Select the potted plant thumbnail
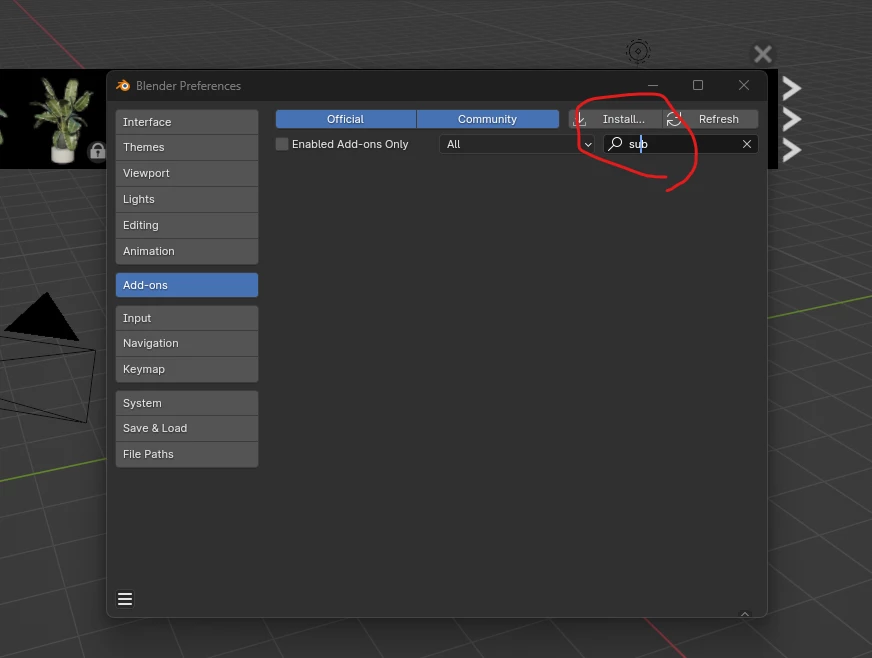This screenshot has height=658, width=872. click(60, 120)
